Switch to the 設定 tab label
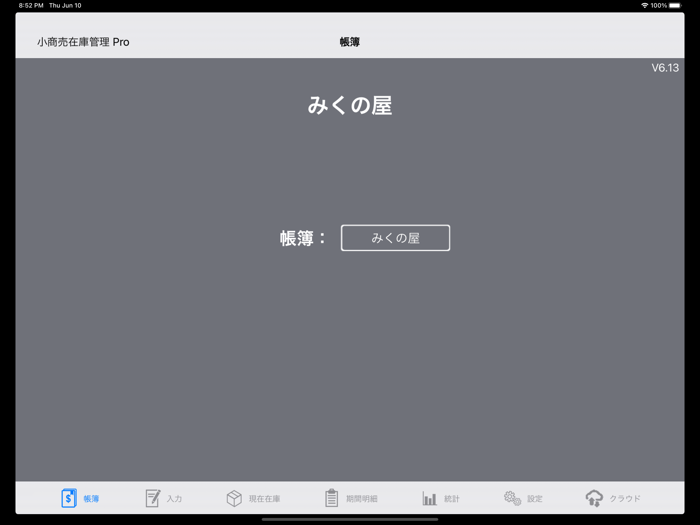This screenshot has width=700, height=525. click(x=535, y=499)
